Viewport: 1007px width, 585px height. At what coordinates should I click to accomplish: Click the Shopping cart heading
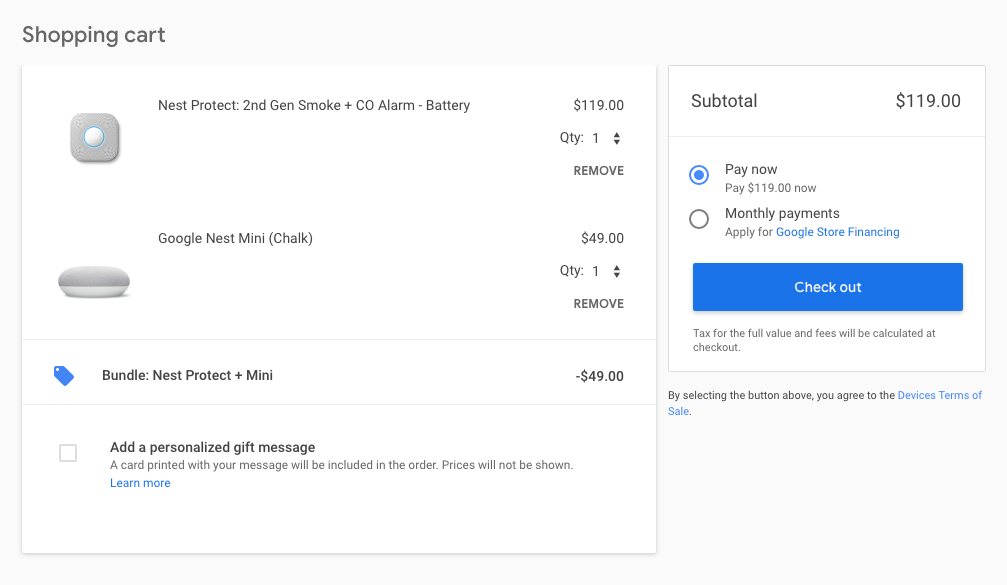point(94,35)
